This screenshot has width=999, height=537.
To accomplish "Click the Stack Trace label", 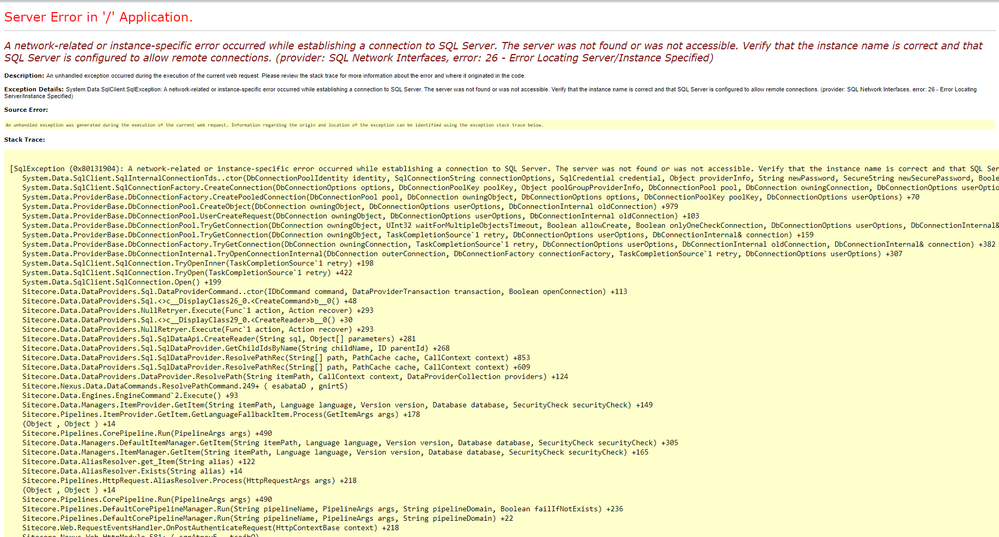I will (x=24, y=140).
